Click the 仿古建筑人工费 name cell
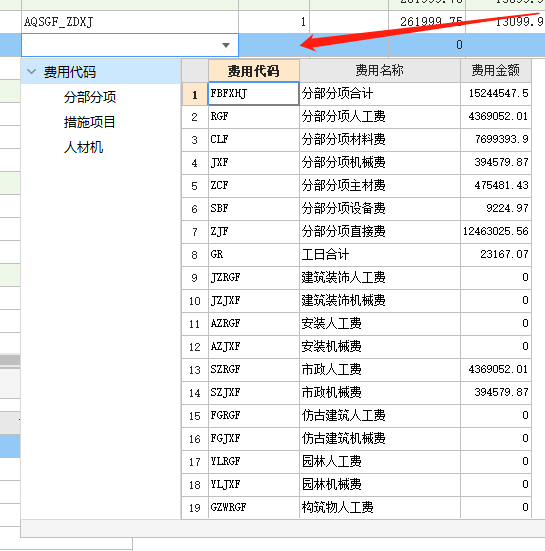Image resolution: width=545 pixels, height=551 pixels. (x=379, y=416)
